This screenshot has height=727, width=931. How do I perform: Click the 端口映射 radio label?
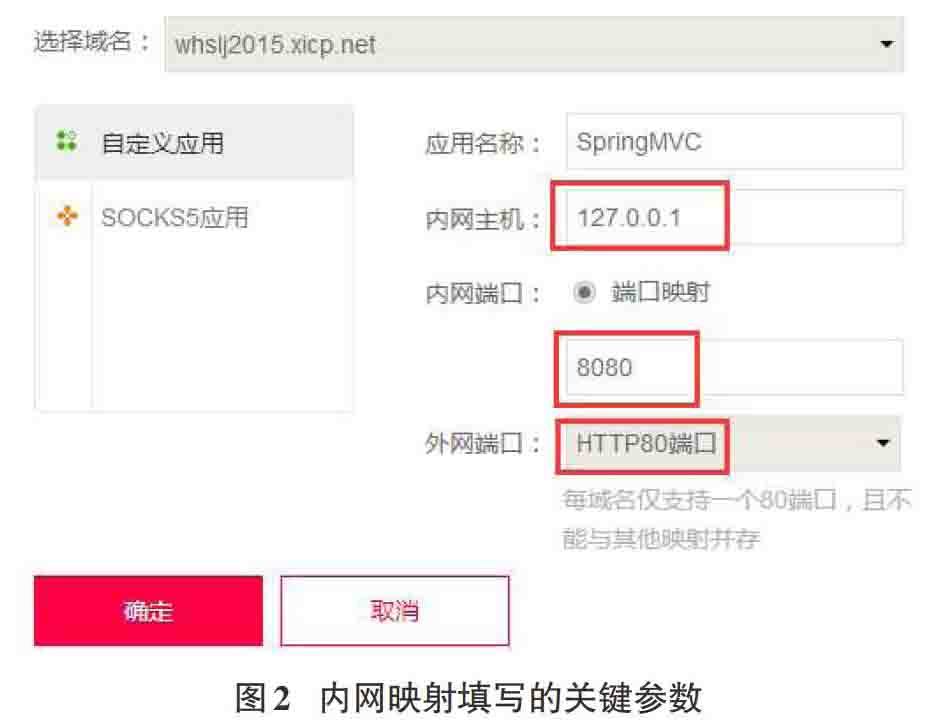[x=661, y=292]
